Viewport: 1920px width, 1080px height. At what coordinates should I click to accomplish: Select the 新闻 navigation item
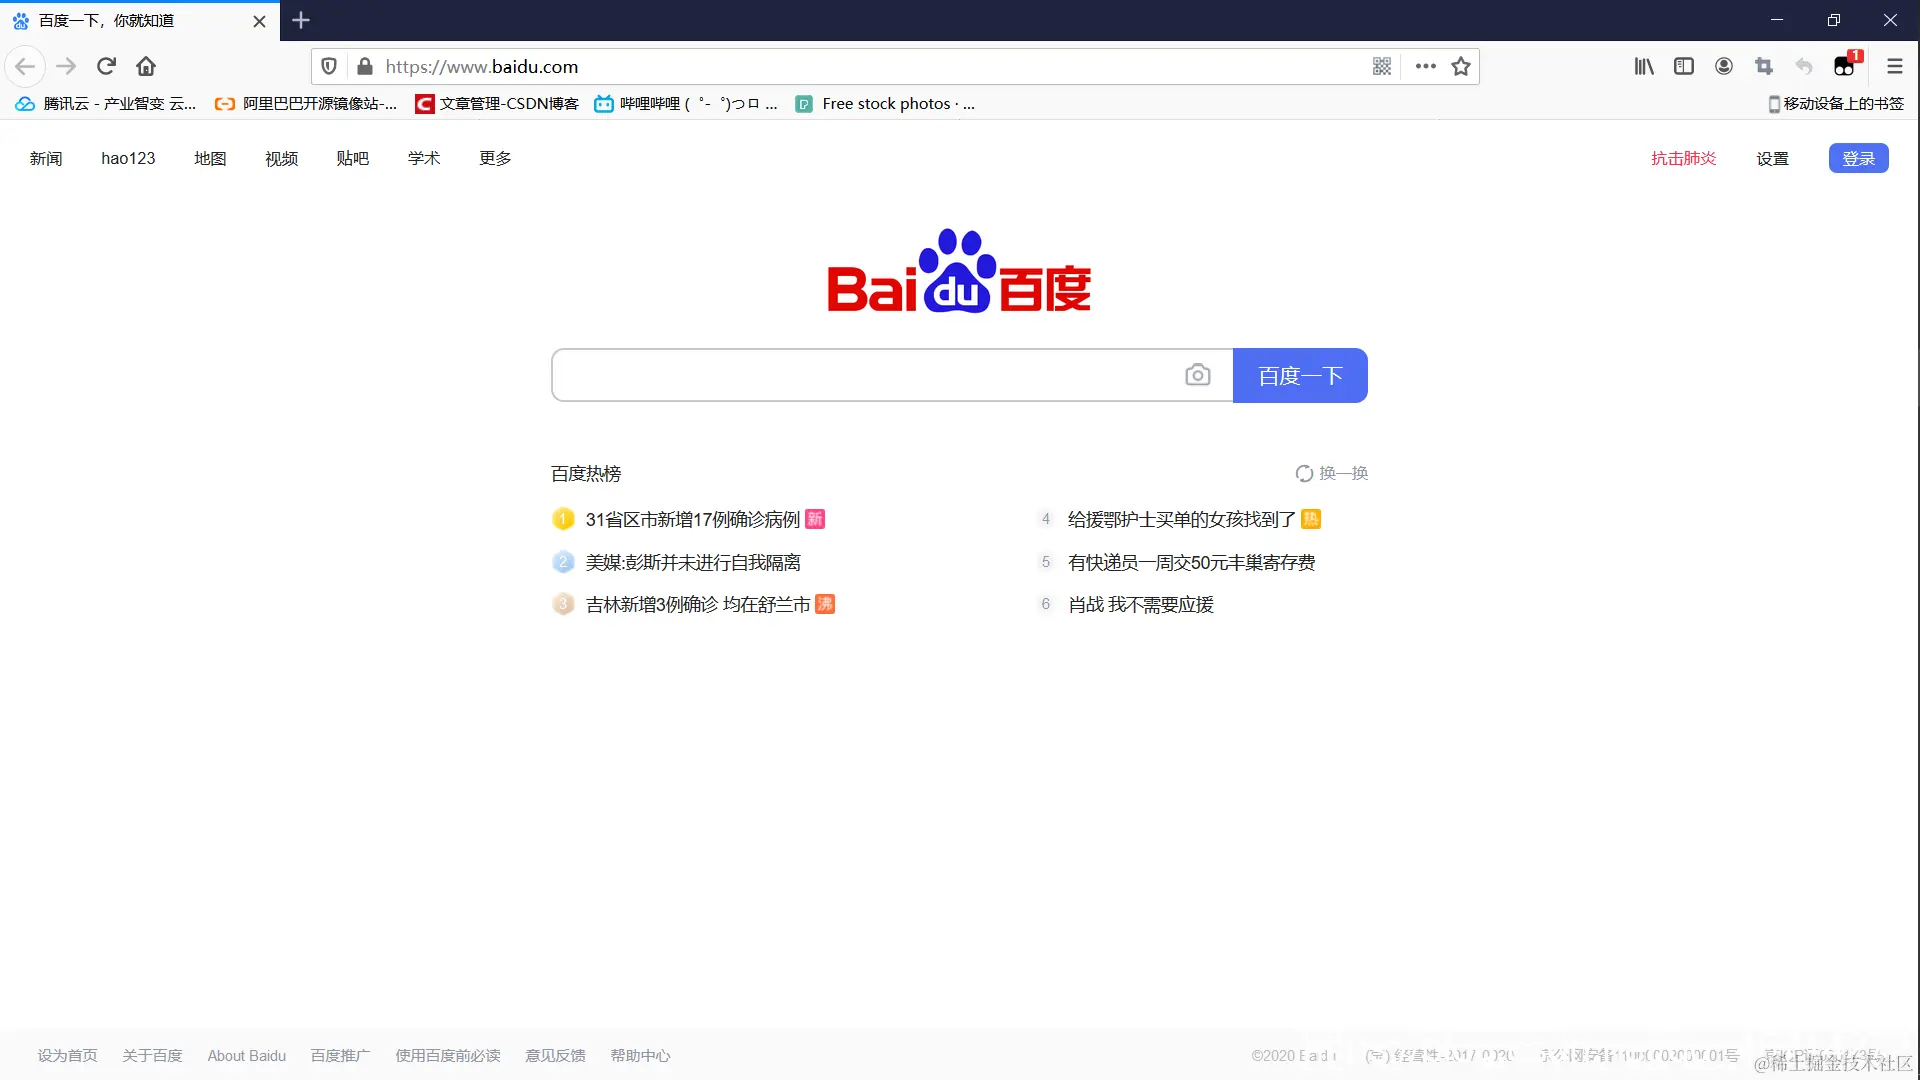45,158
